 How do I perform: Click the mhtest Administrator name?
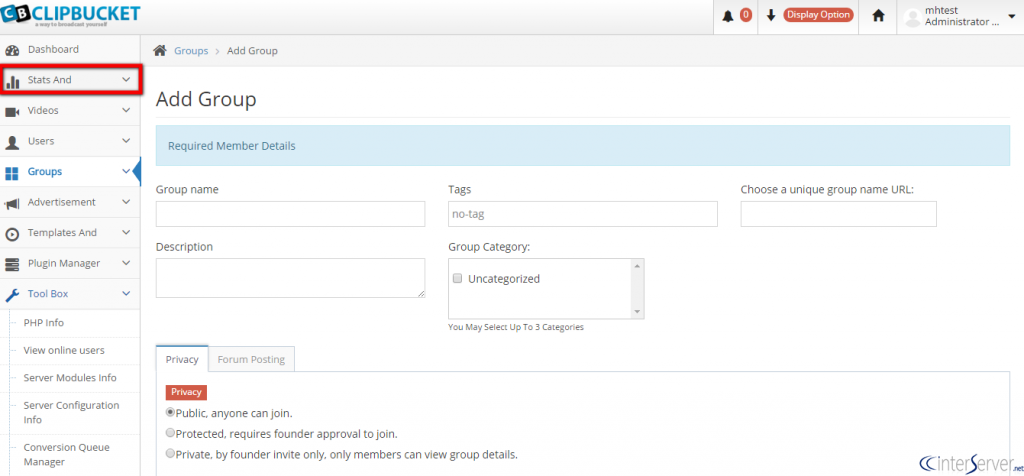click(962, 16)
